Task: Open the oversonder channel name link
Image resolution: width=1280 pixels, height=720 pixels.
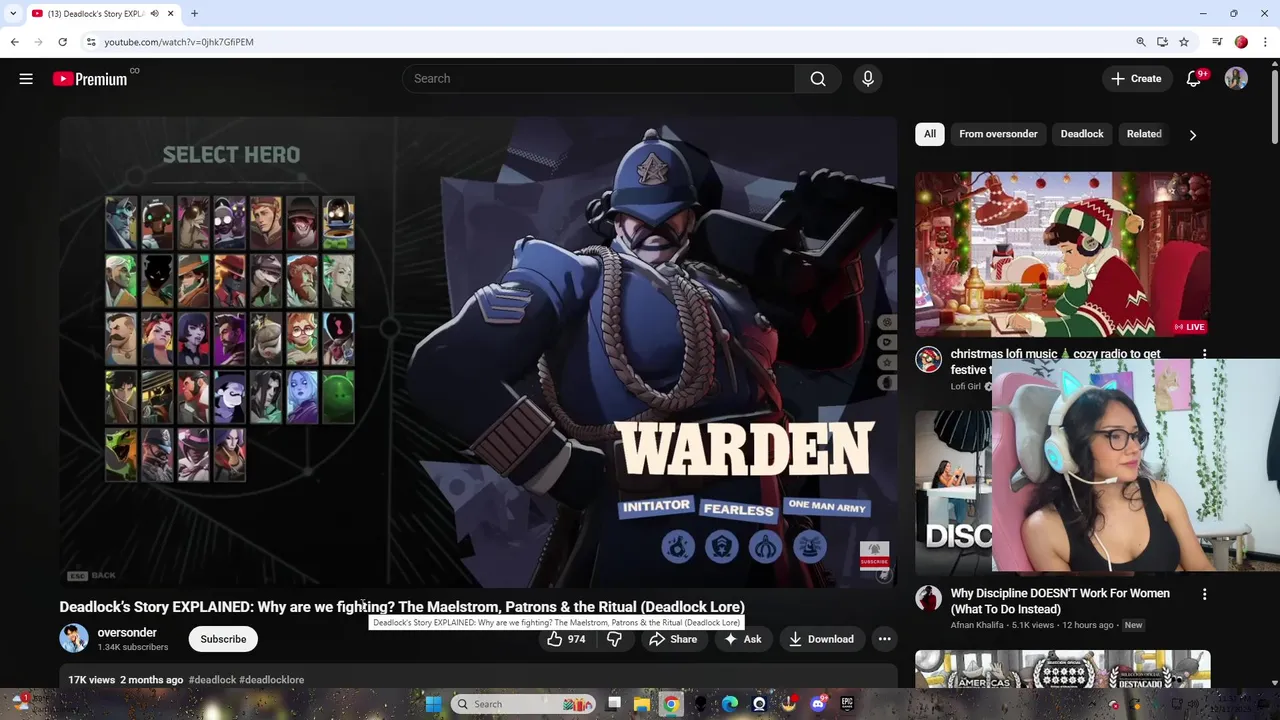Action: pyautogui.click(x=127, y=632)
